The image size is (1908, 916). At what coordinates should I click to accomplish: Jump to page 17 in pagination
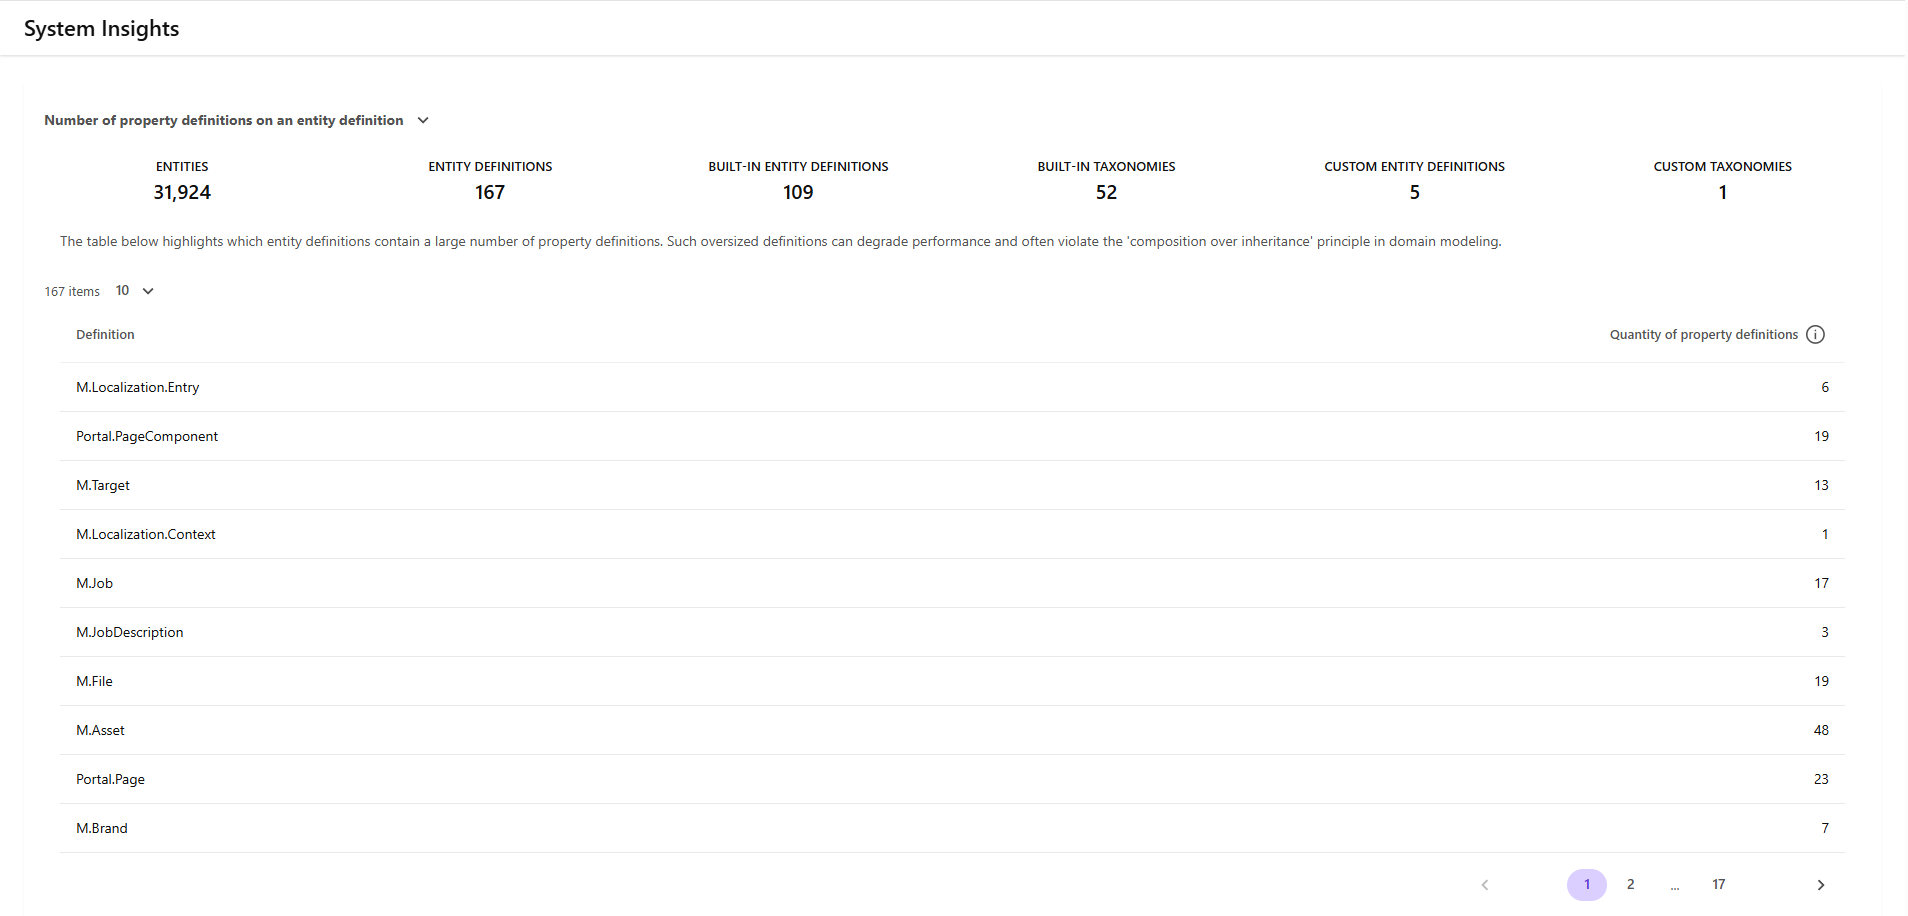pos(1718,885)
